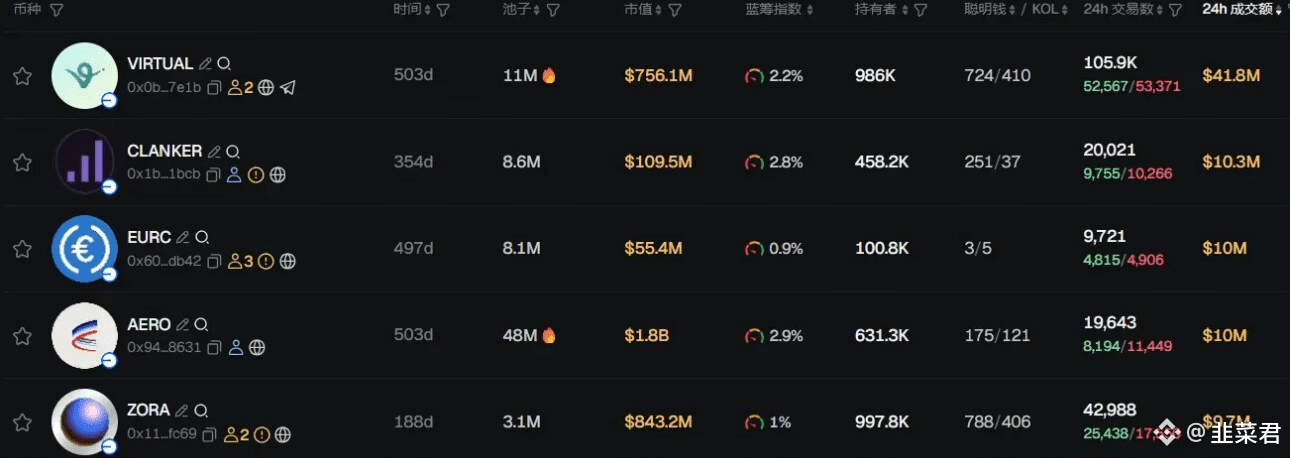
Task: Click the warning icon on the ZORA row
Action: pyautogui.click(x=262, y=435)
